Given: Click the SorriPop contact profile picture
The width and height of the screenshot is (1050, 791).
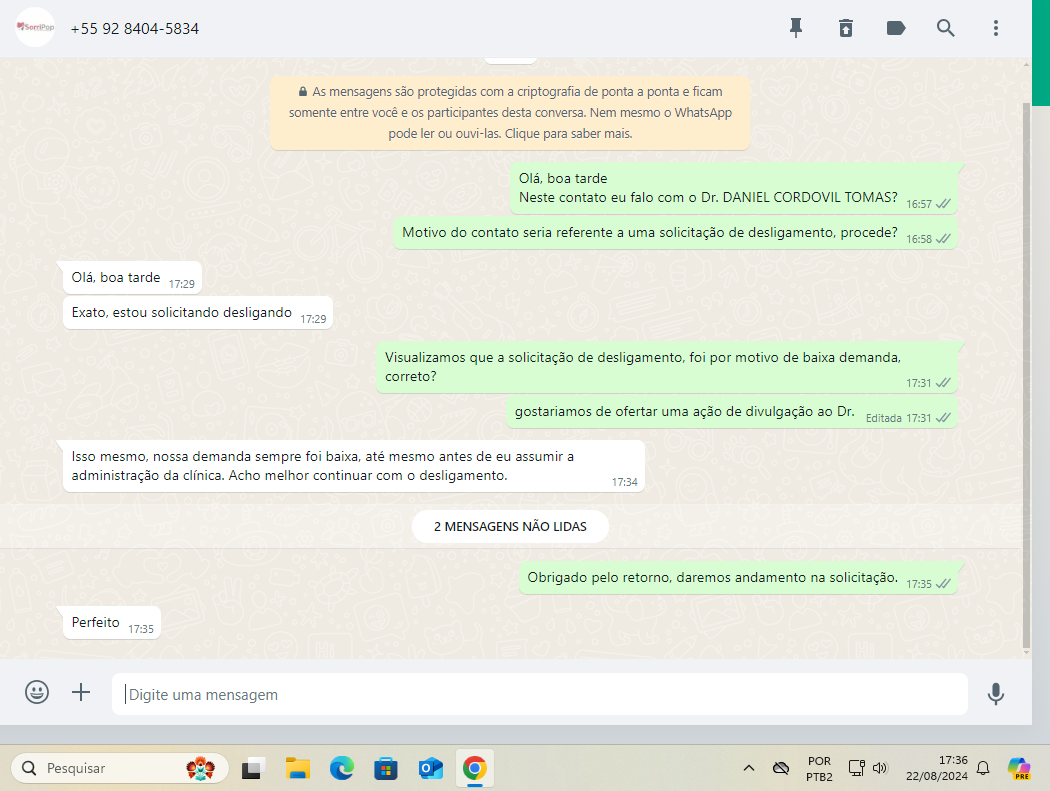Looking at the screenshot, I should coord(35,28).
